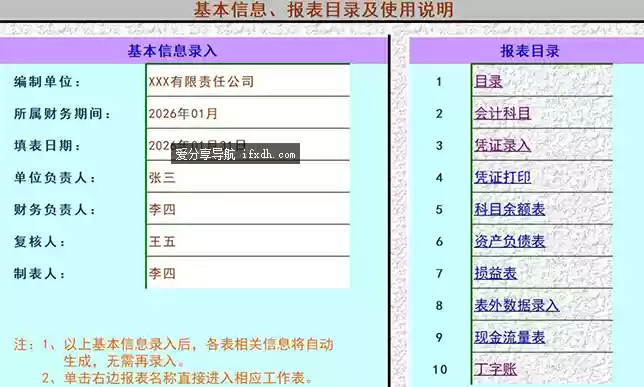Select 财务负责人 cell containing 李四
Viewport: 644px width, 387px height.
click(248, 209)
